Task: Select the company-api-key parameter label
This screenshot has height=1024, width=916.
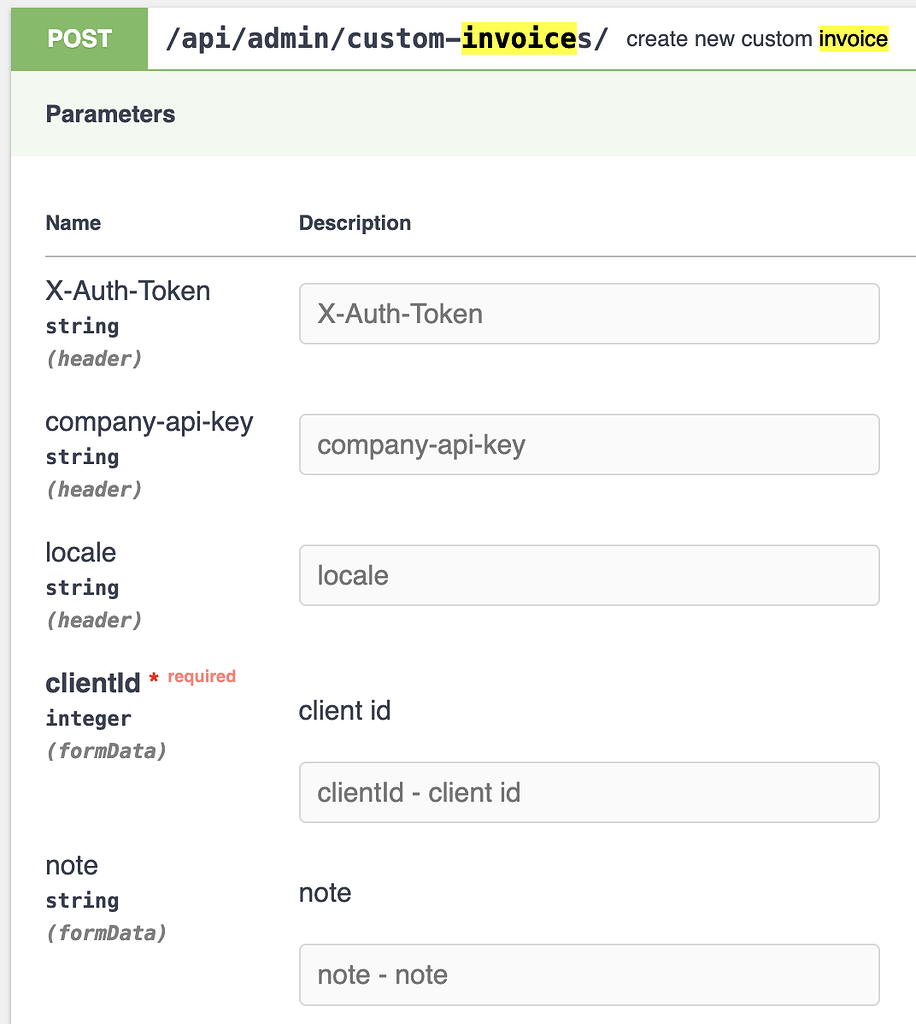Action: pos(149,422)
